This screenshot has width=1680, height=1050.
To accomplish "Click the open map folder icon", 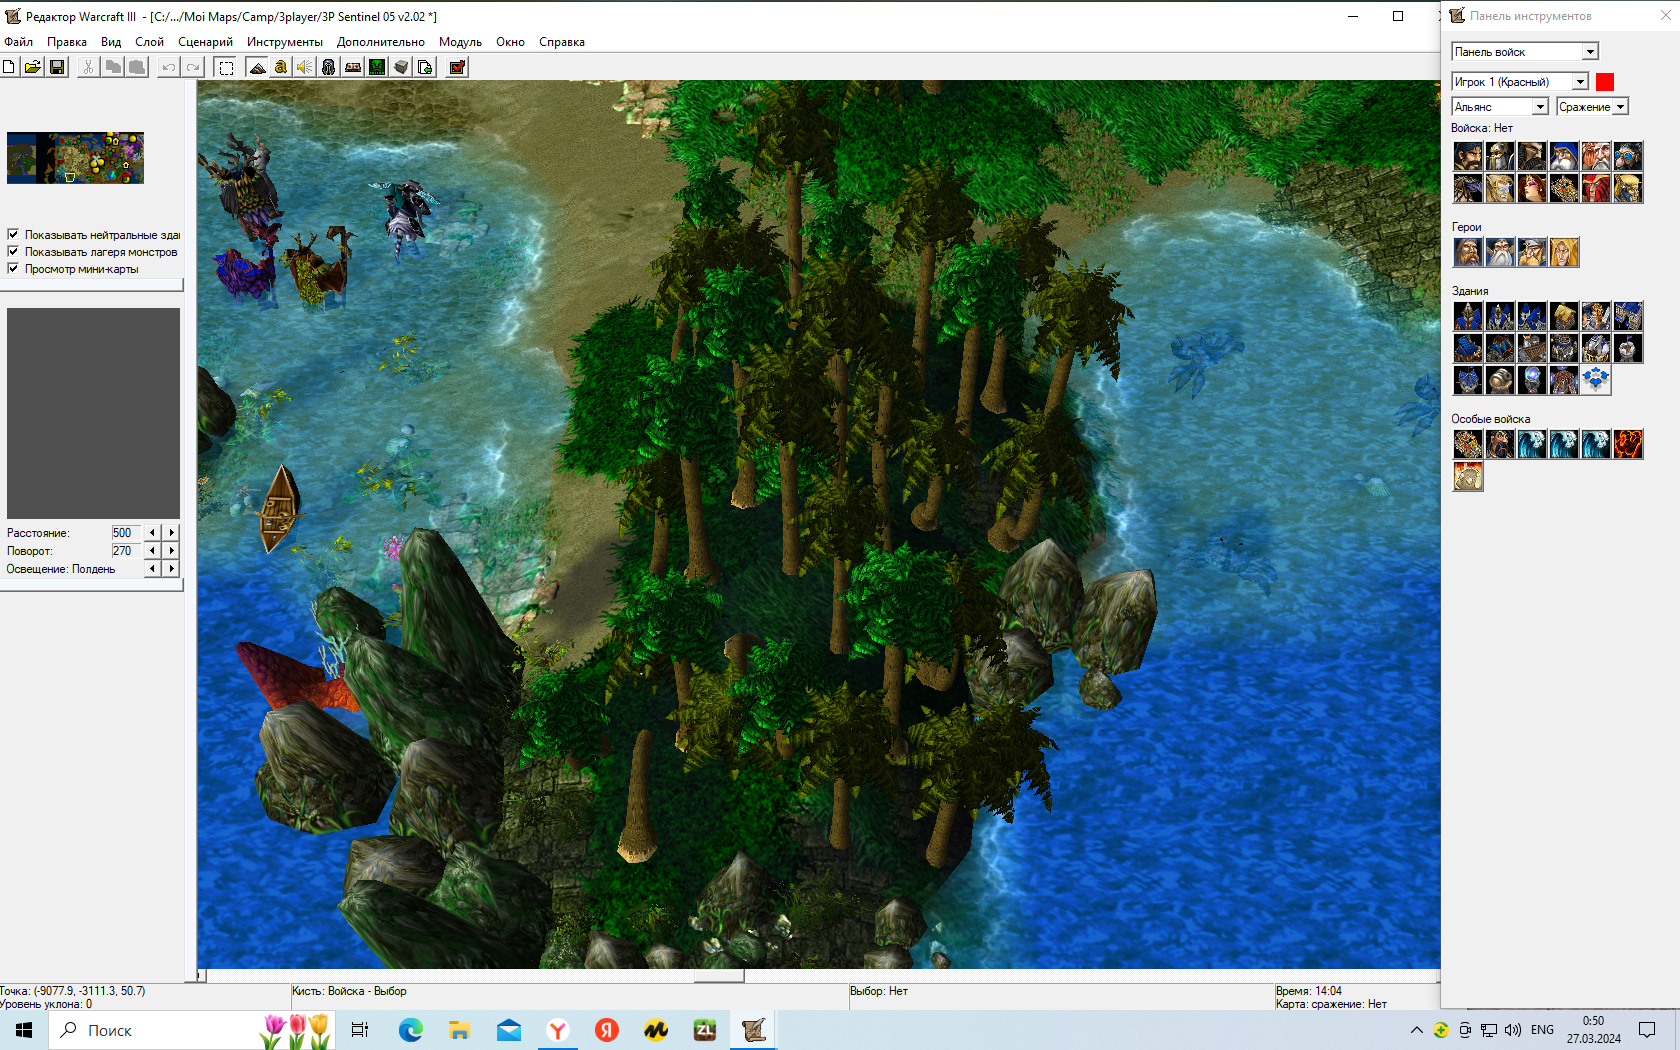I will (33, 67).
